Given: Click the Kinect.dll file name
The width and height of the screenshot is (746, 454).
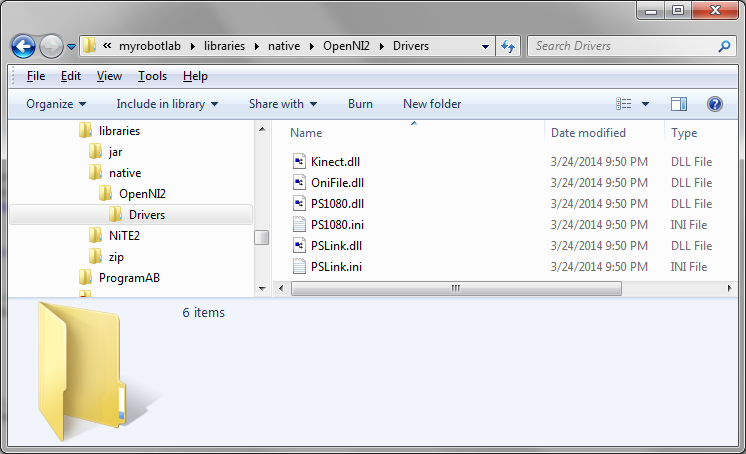Looking at the screenshot, I should pyautogui.click(x=335, y=162).
